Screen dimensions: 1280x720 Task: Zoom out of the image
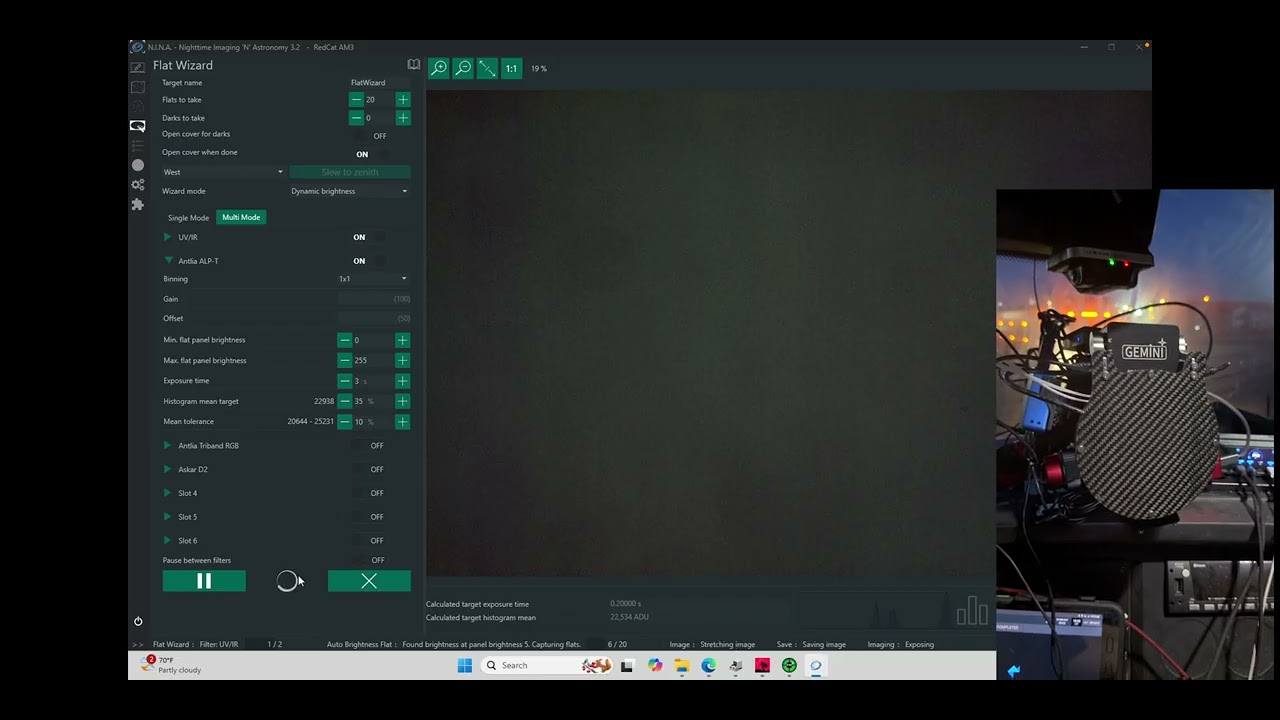tap(463, 68)
